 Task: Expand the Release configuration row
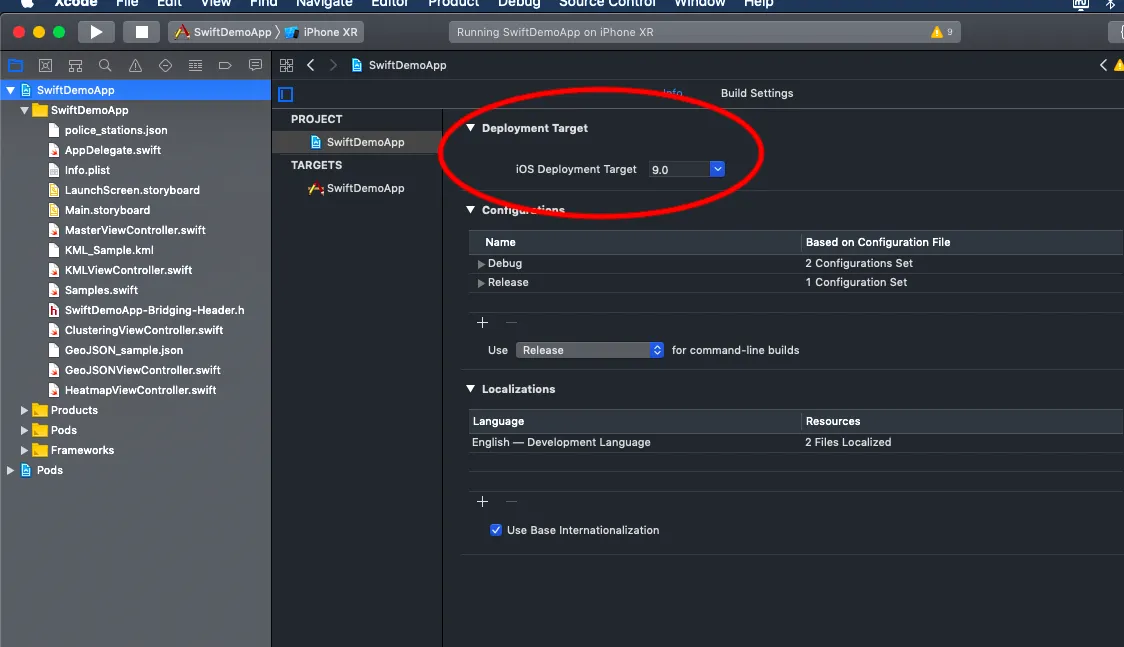click(481, 283)
